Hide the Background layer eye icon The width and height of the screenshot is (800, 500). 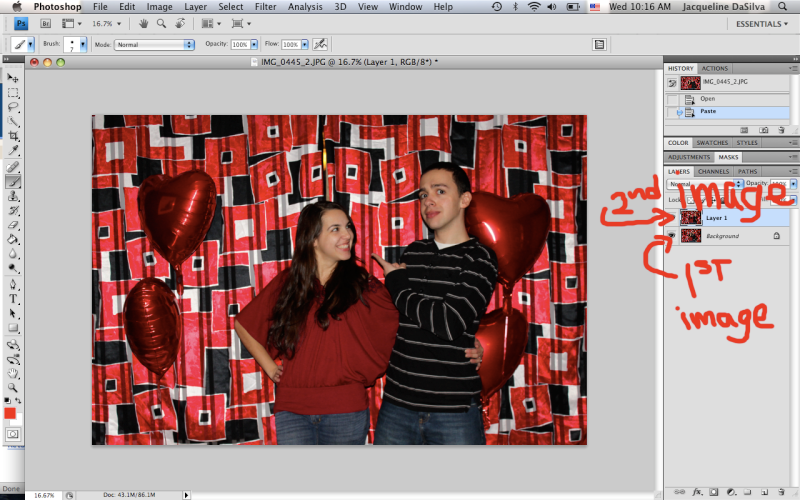click(671, 235)
